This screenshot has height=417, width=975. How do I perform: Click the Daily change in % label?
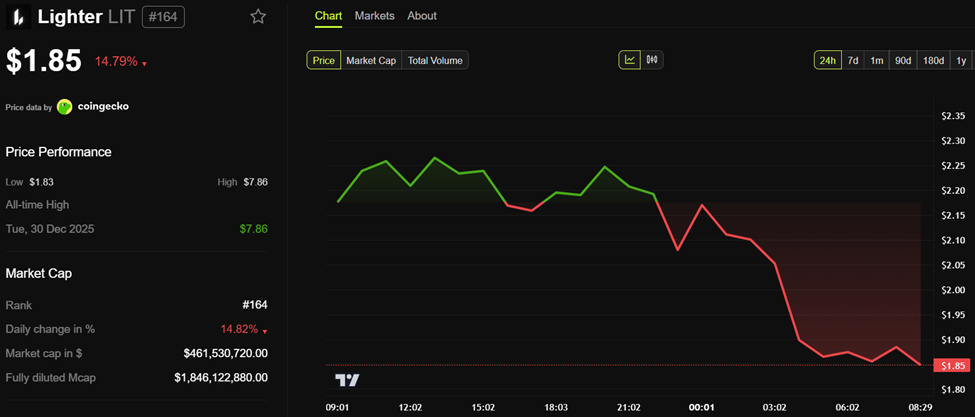pos(50,329)
